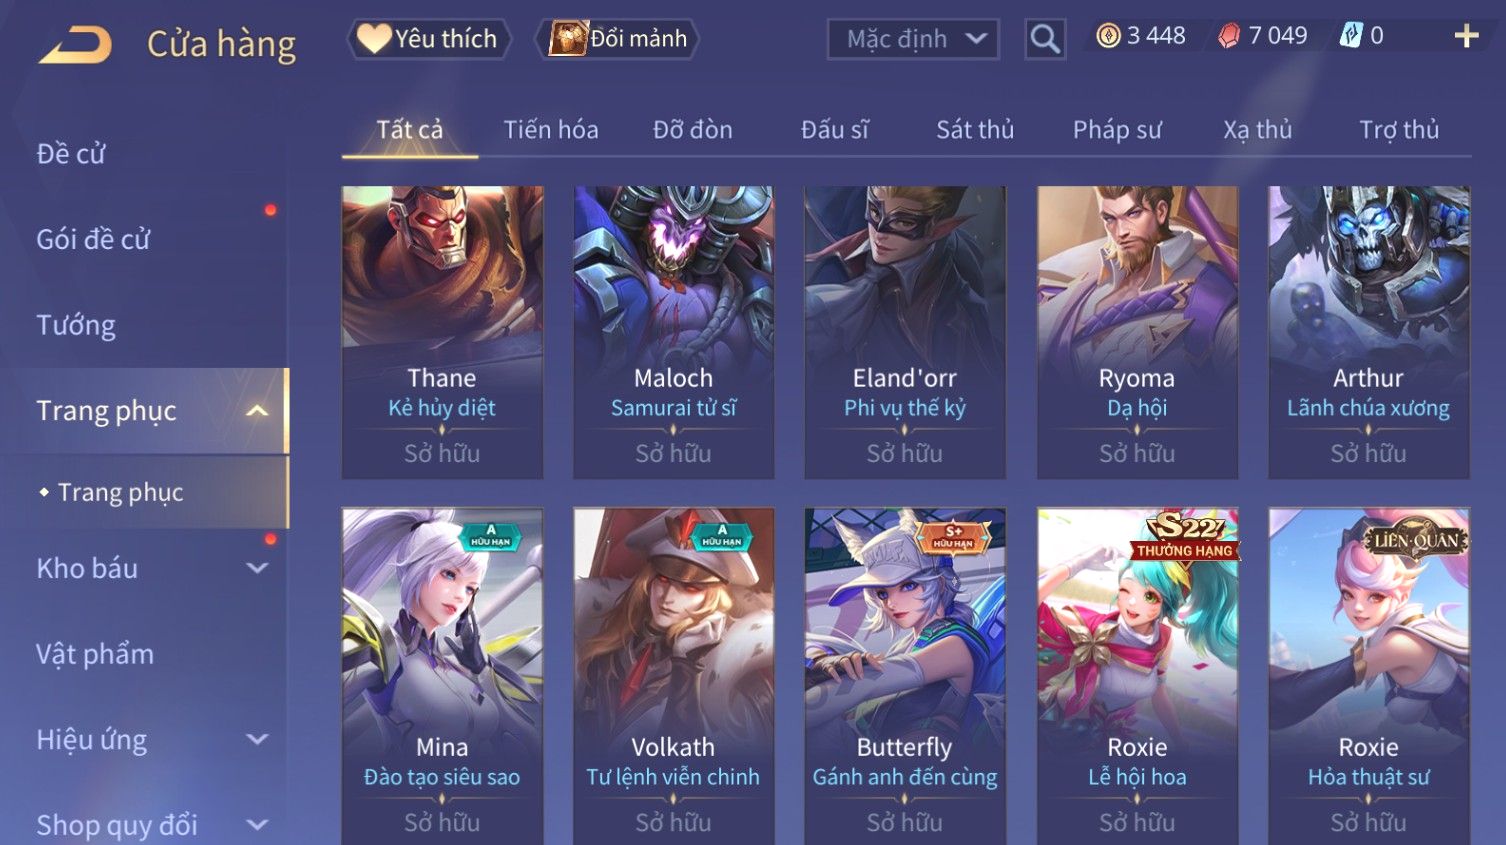Switch to the Pháp sư tab
The image size is (1506, 845).
1117,130
